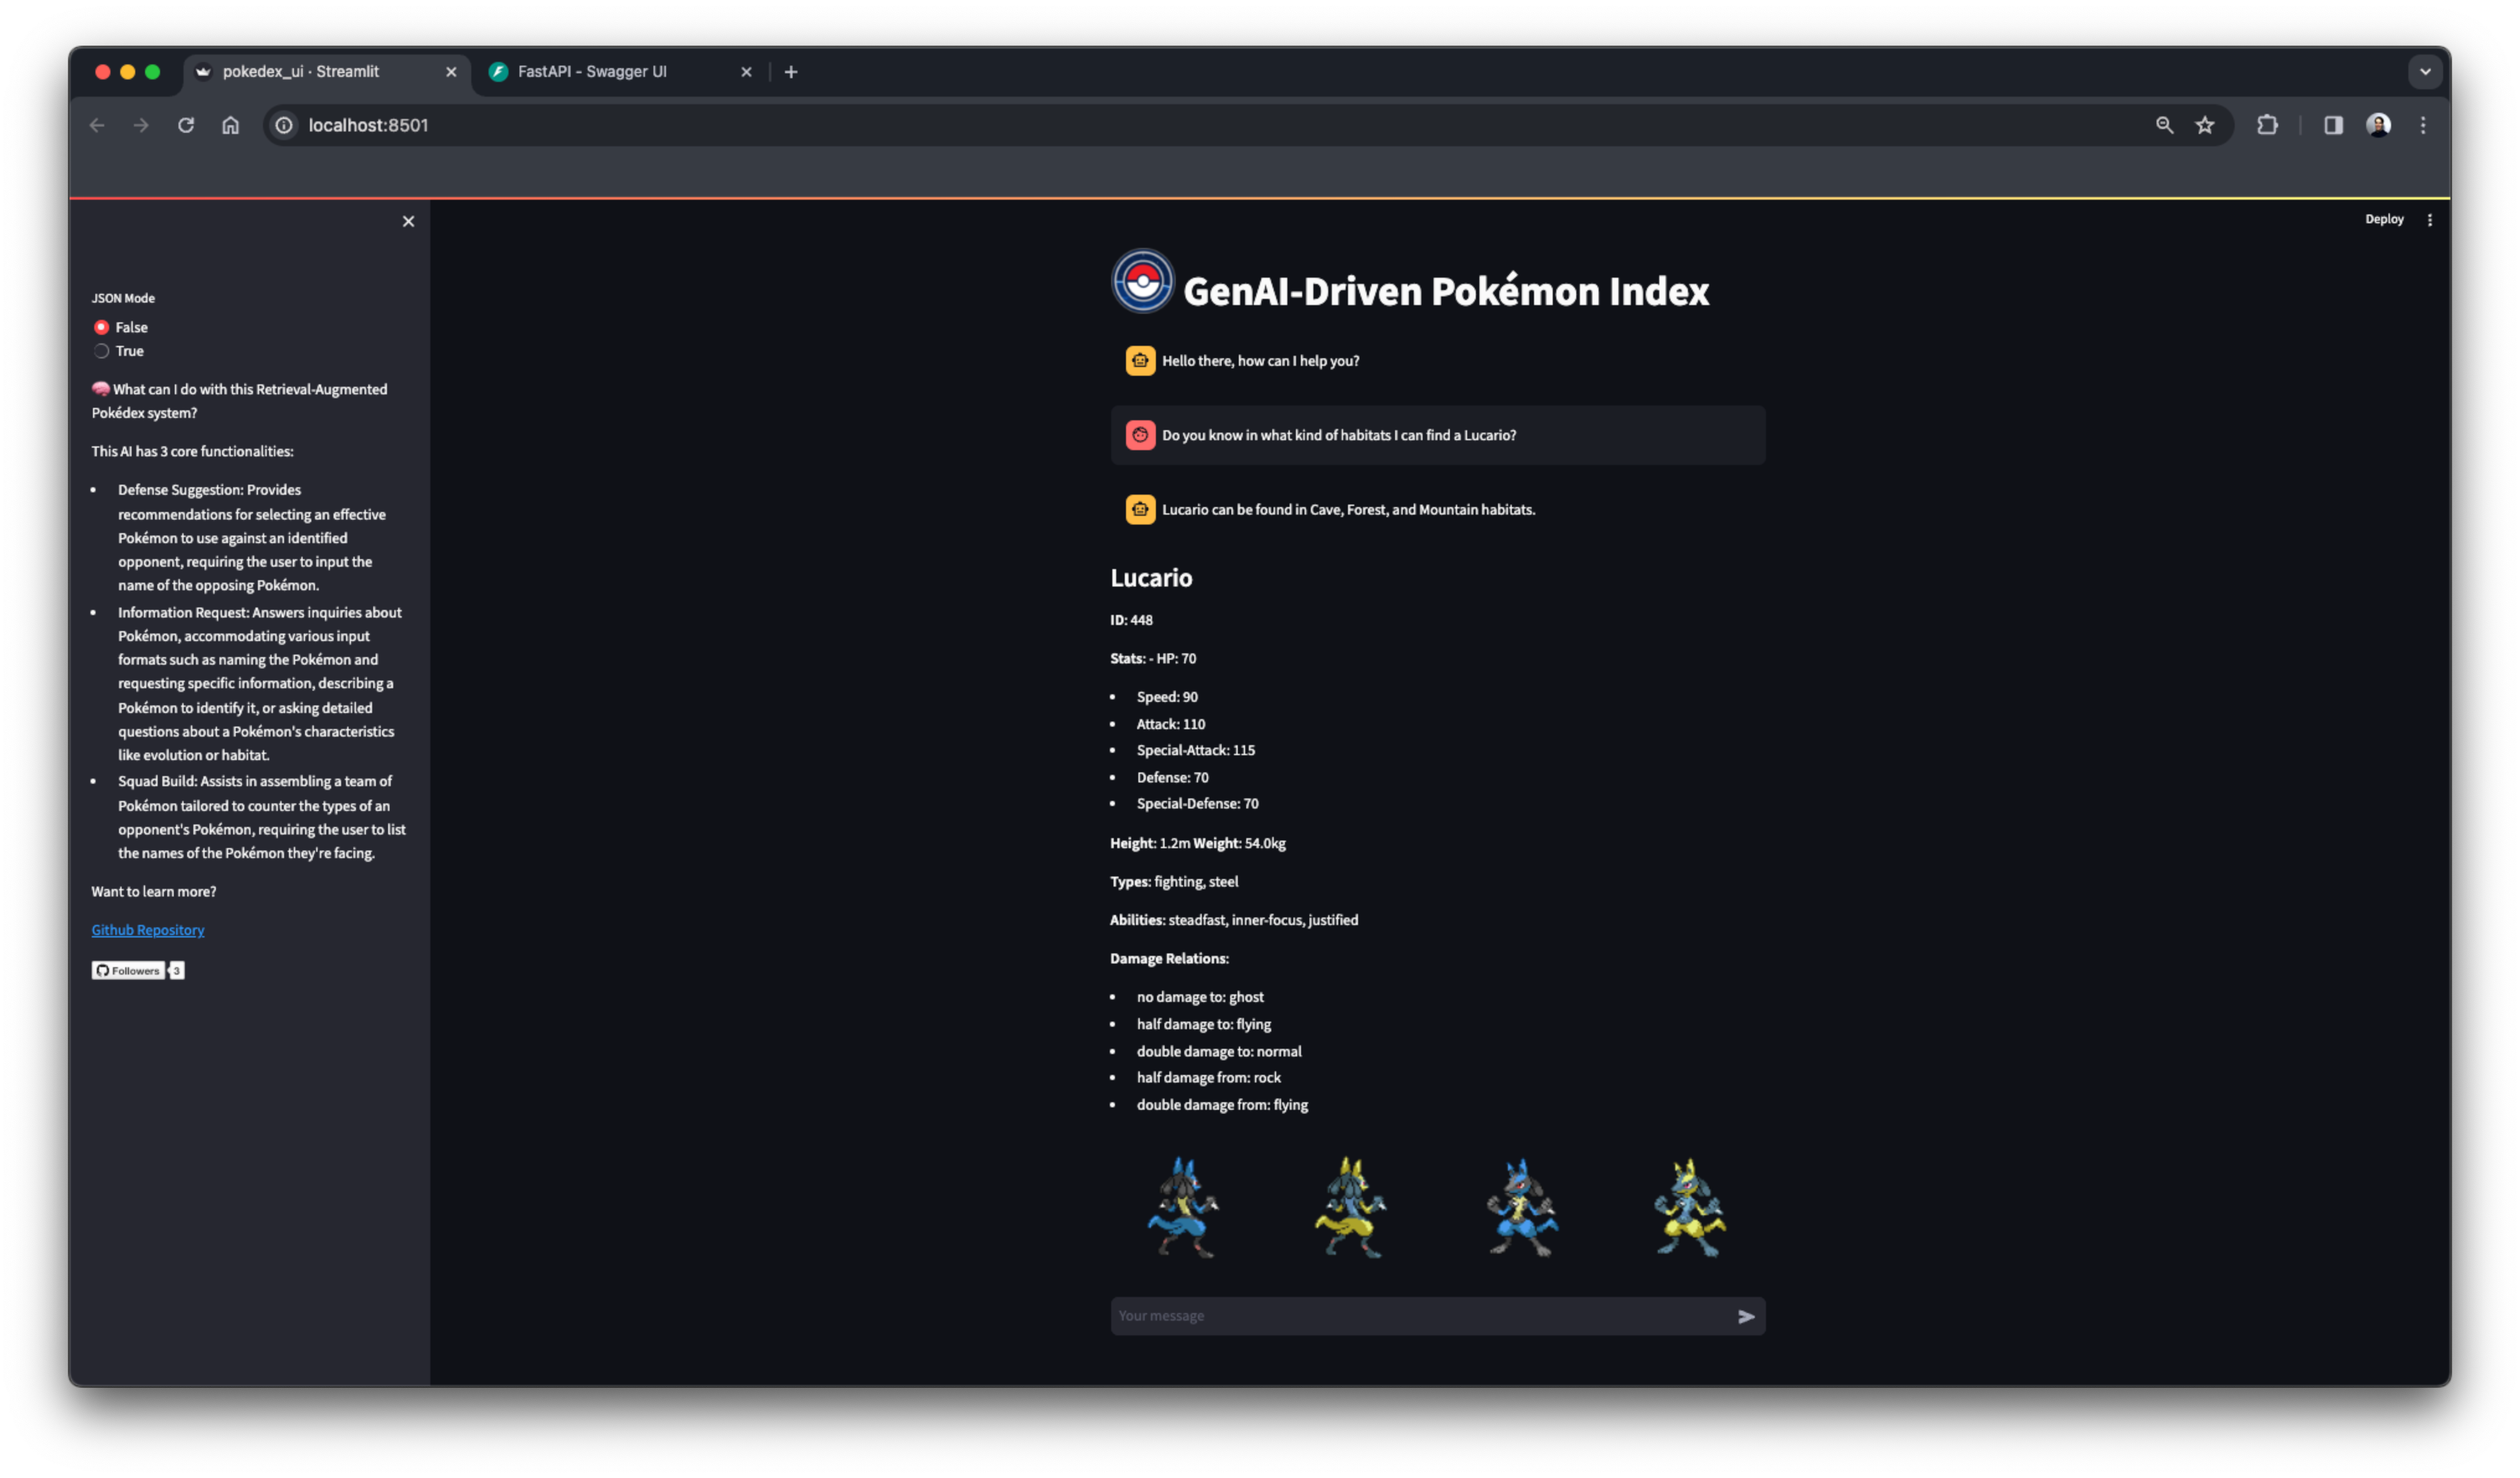Click 'Types: fighting, steel' line
Screen dimensions: 2520x1478
click(1174, 882)
